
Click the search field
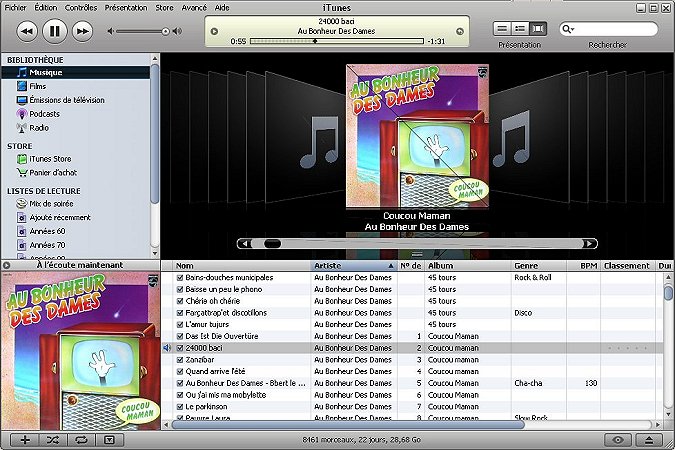609,29
